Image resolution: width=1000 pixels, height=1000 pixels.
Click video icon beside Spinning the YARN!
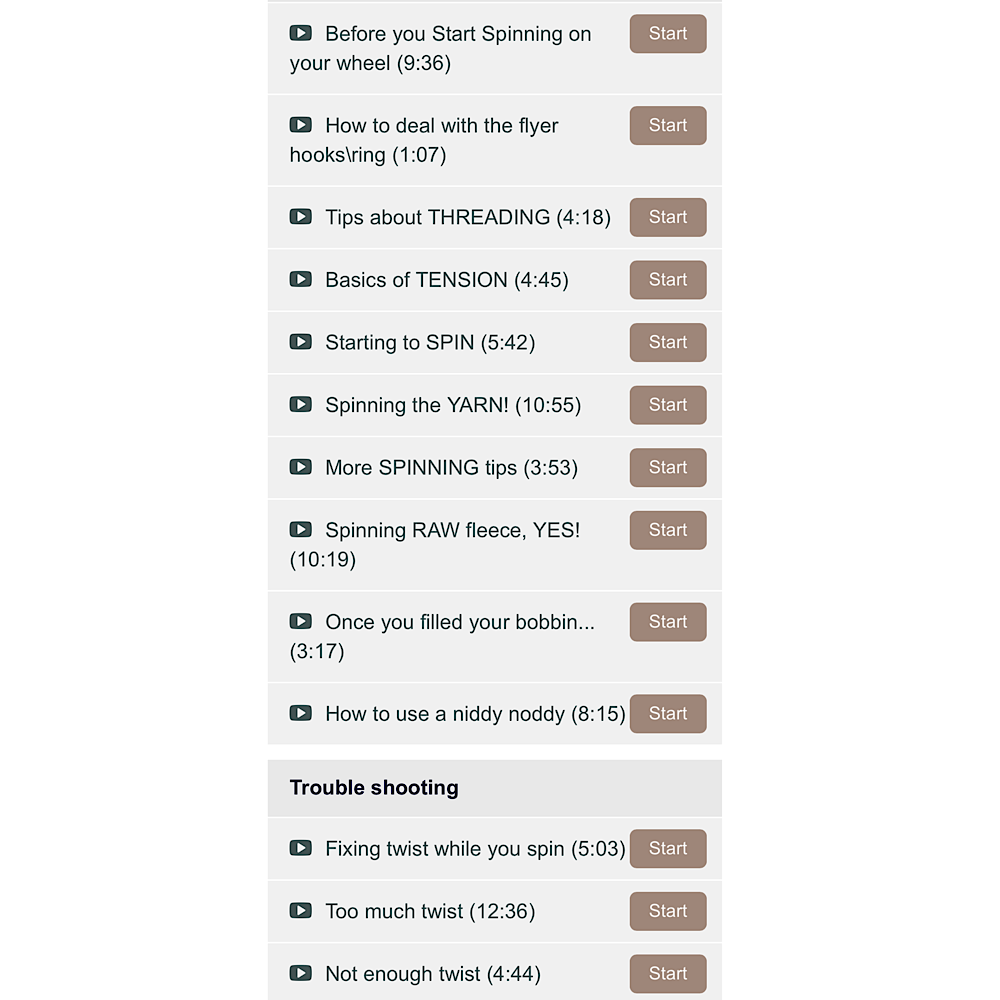[x=300, y=404]
